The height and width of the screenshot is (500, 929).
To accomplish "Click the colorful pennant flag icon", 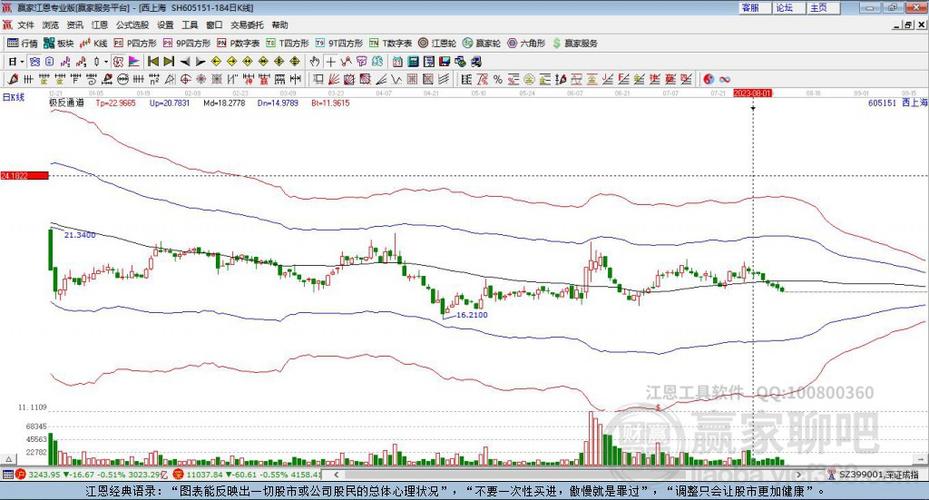I will click(x=134, y=62).
